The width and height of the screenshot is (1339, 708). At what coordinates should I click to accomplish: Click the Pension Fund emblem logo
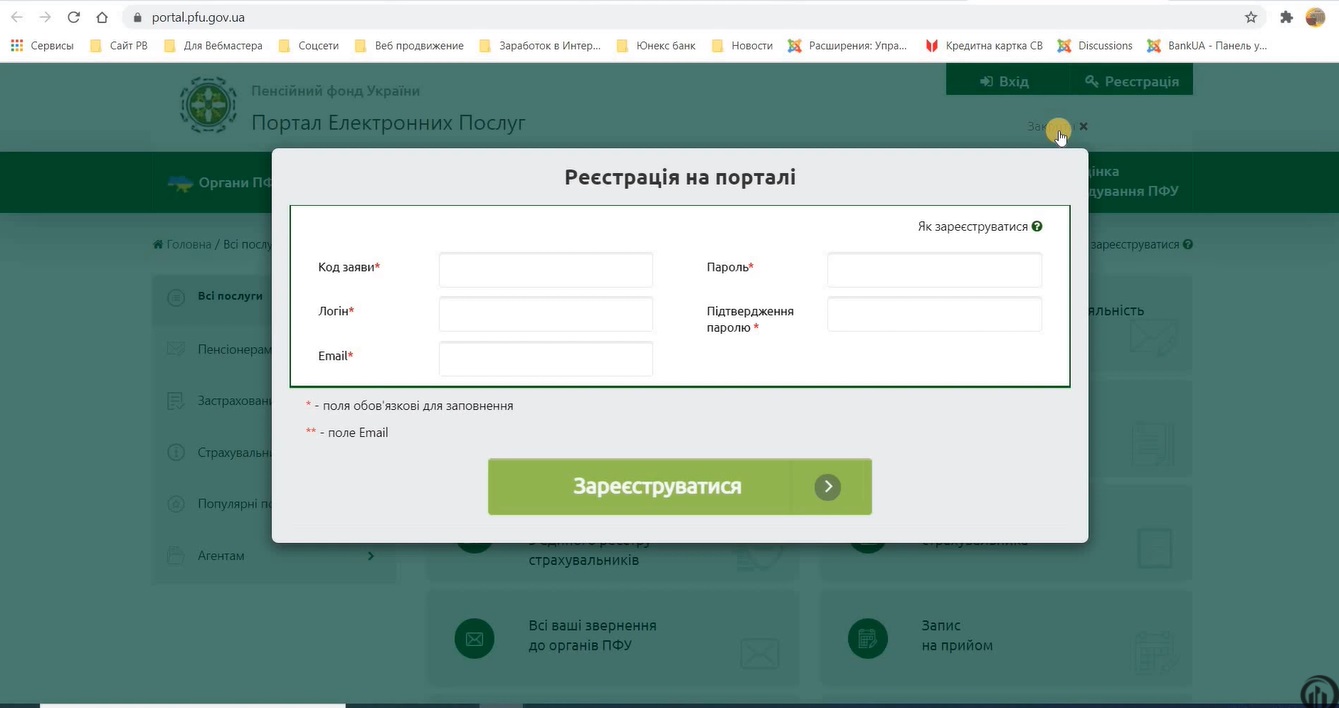(x=207, y=103)
